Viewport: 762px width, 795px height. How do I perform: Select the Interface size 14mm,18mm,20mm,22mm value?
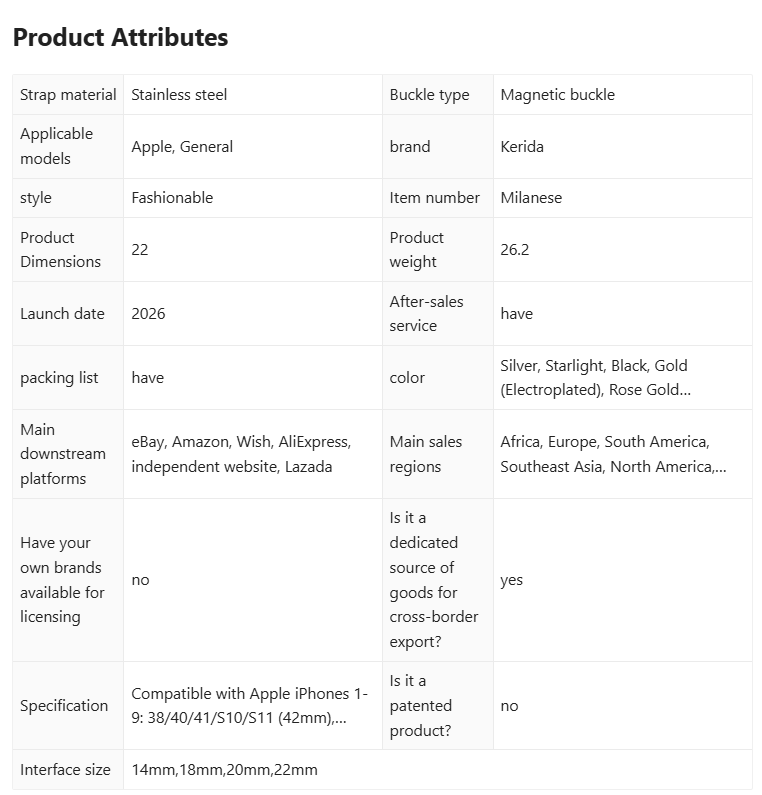(x=224, y=770)
